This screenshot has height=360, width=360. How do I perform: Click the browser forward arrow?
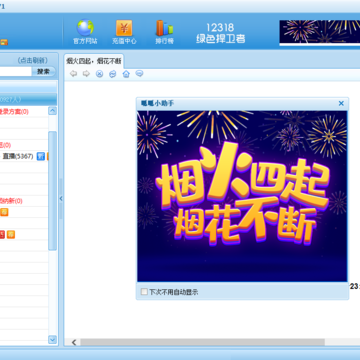[86, 74]
